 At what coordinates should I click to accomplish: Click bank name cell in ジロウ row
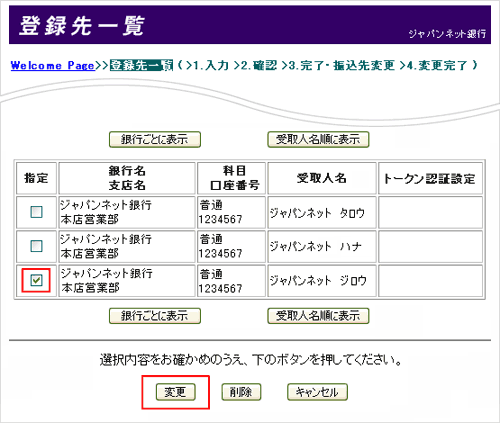(127, 281)
